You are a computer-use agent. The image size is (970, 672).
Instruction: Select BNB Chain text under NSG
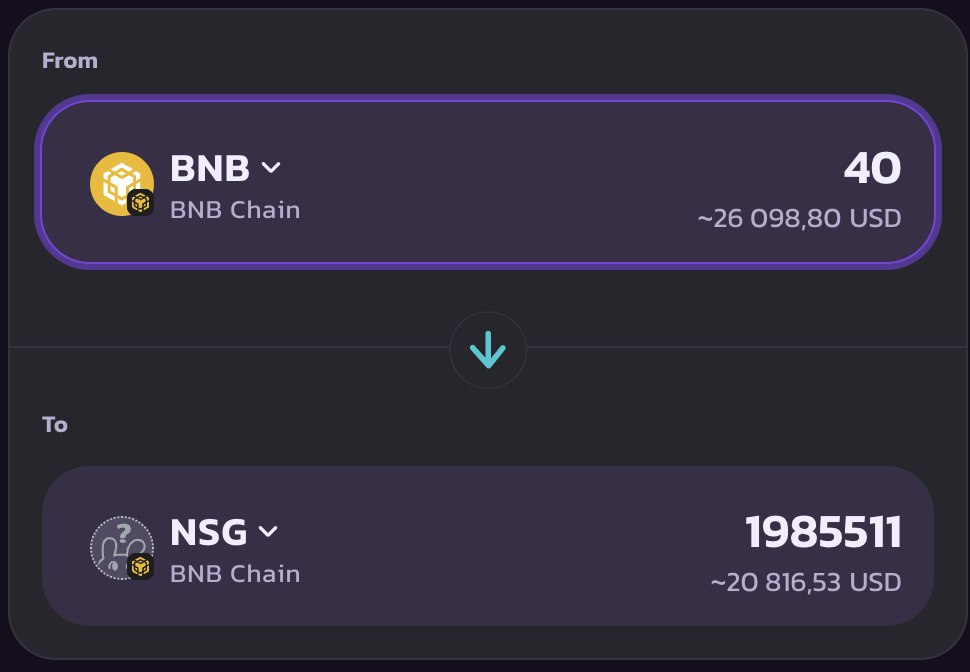coord(235,574)
